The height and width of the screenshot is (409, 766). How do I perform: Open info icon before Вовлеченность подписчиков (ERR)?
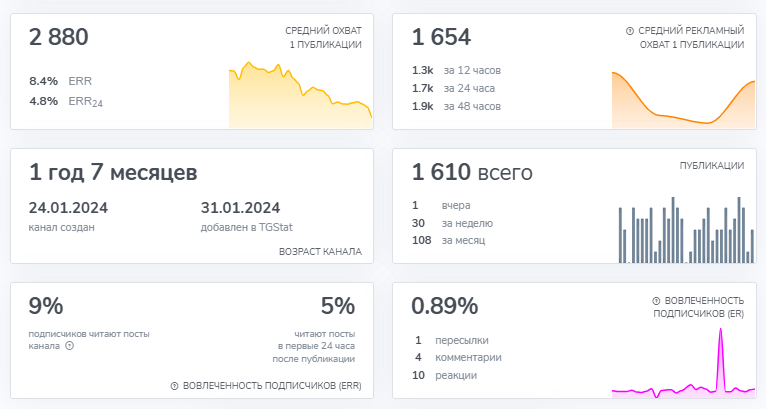(174, 385)
